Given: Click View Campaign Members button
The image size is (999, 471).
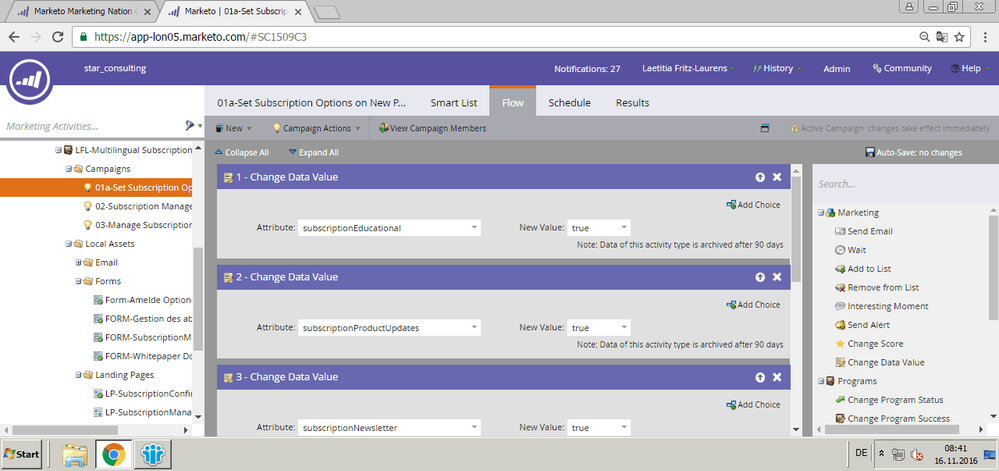Looking at the screenshot, I should click(x=432, y=128).
